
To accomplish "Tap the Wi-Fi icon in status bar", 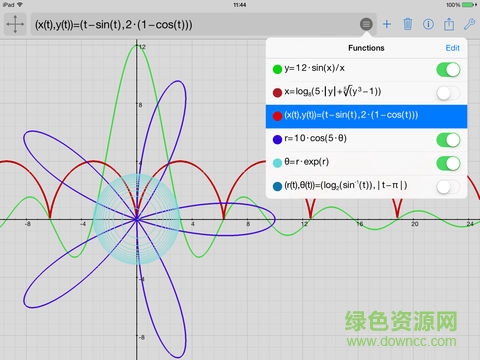I will click(x=20, y=5).
